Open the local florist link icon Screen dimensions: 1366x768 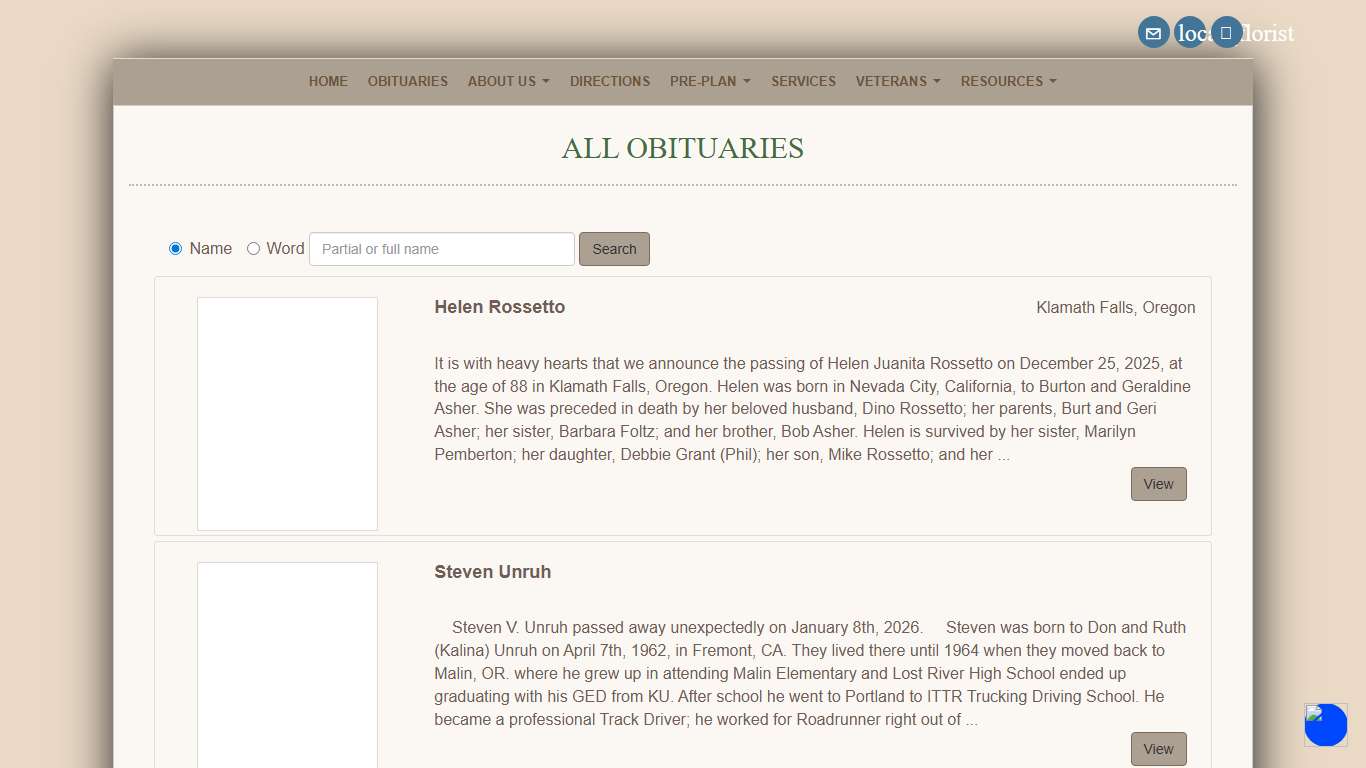click(x=1189, y=32)
